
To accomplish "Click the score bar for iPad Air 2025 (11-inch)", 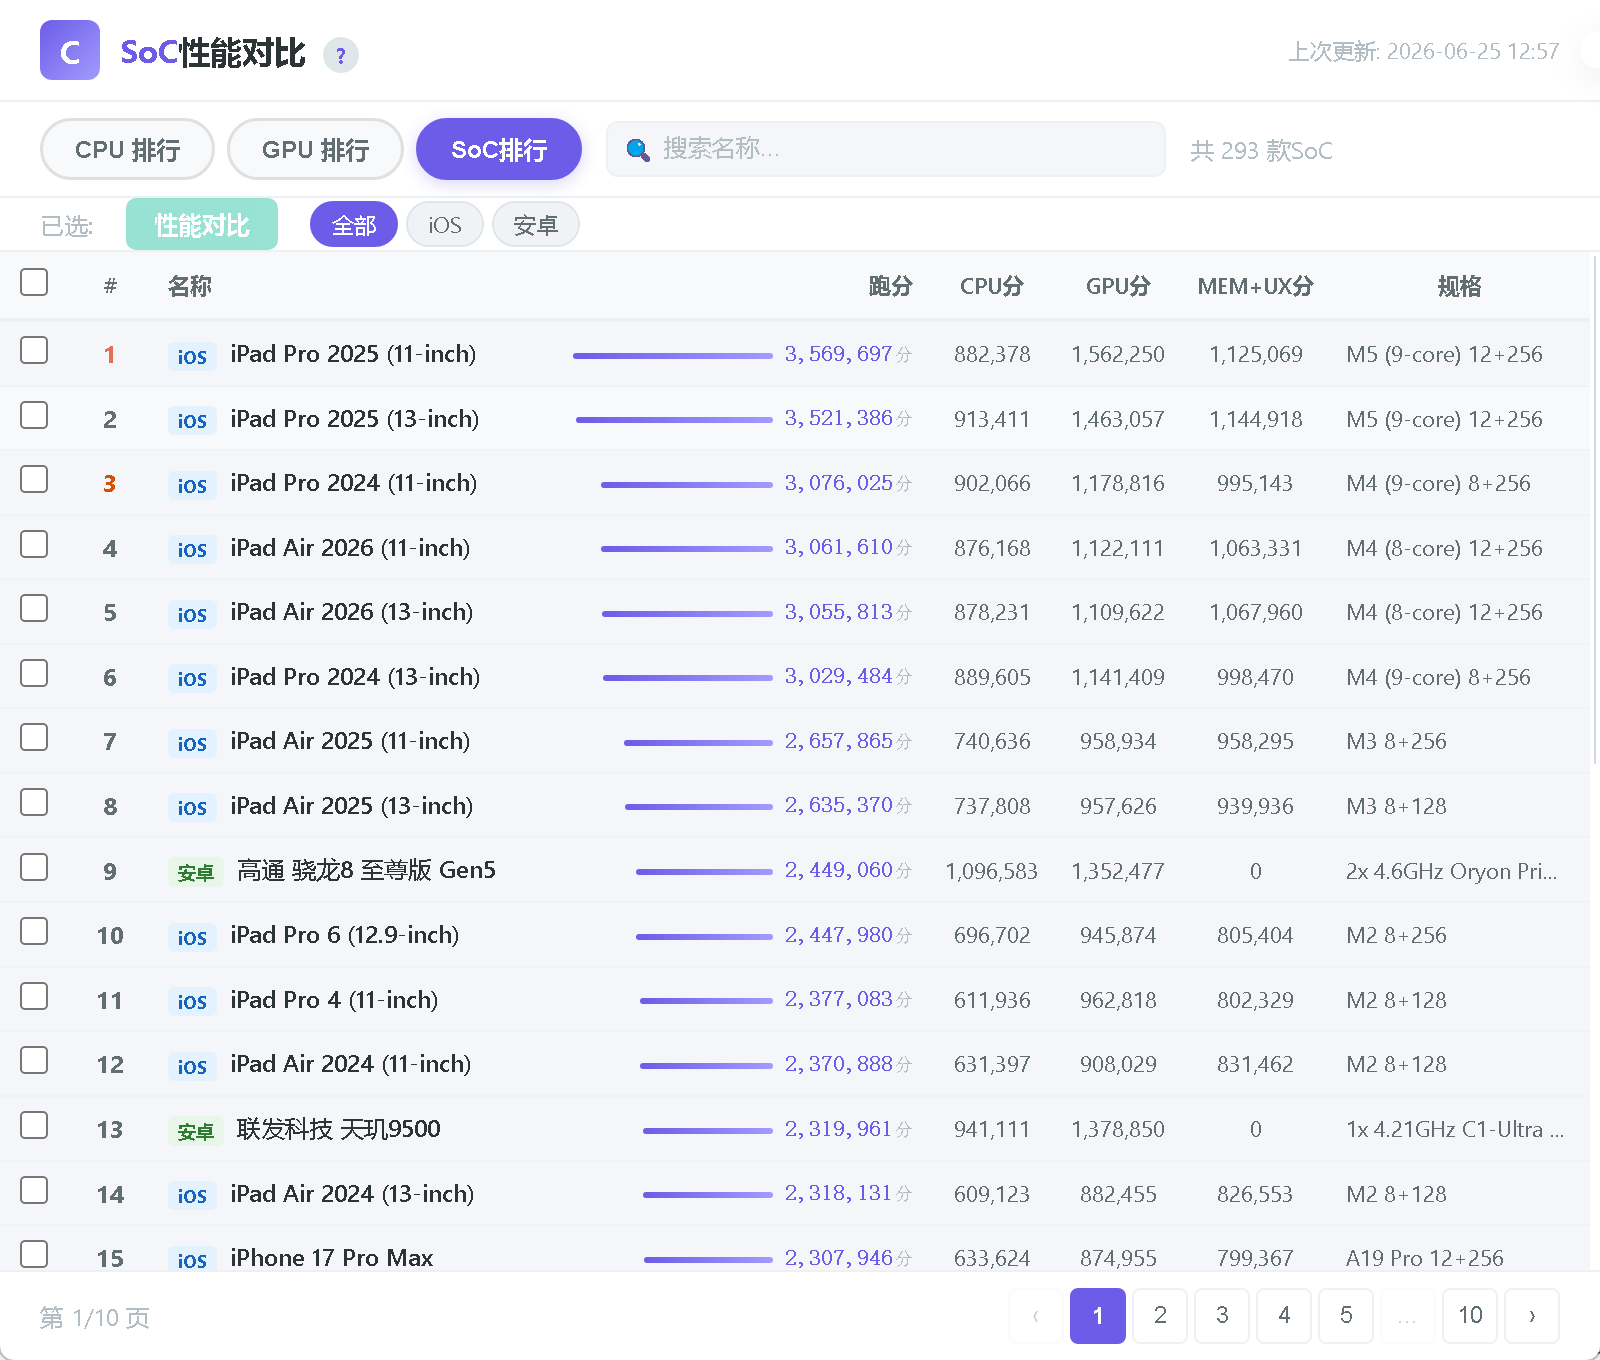I will [698, 742].
